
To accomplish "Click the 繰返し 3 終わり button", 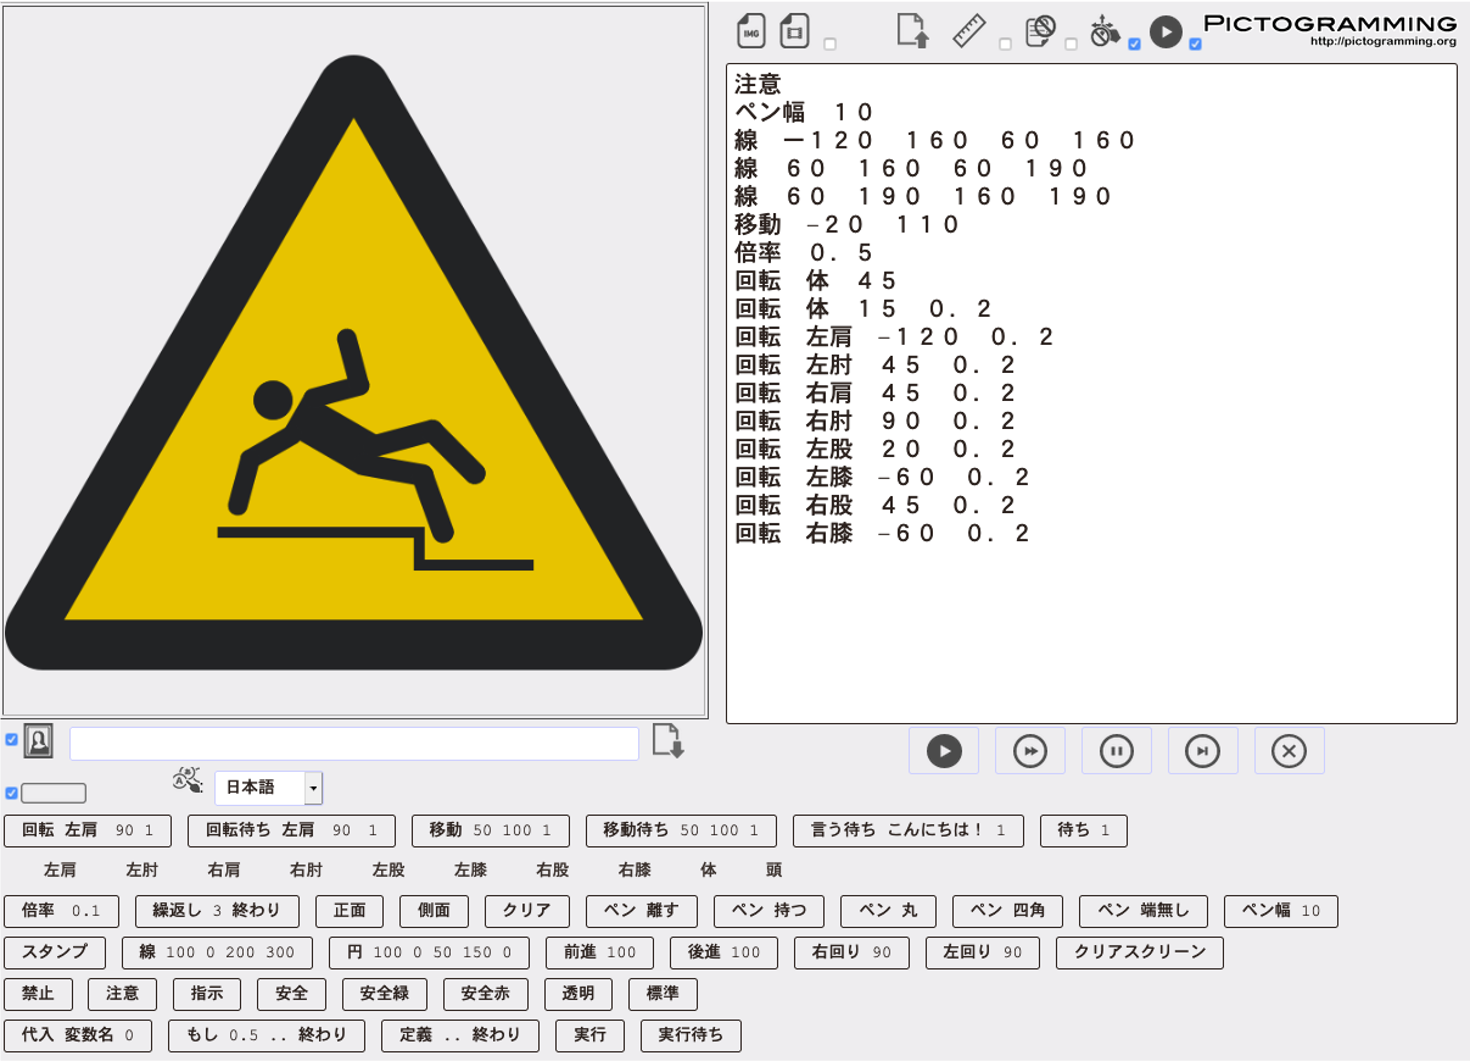I will 216,911.
